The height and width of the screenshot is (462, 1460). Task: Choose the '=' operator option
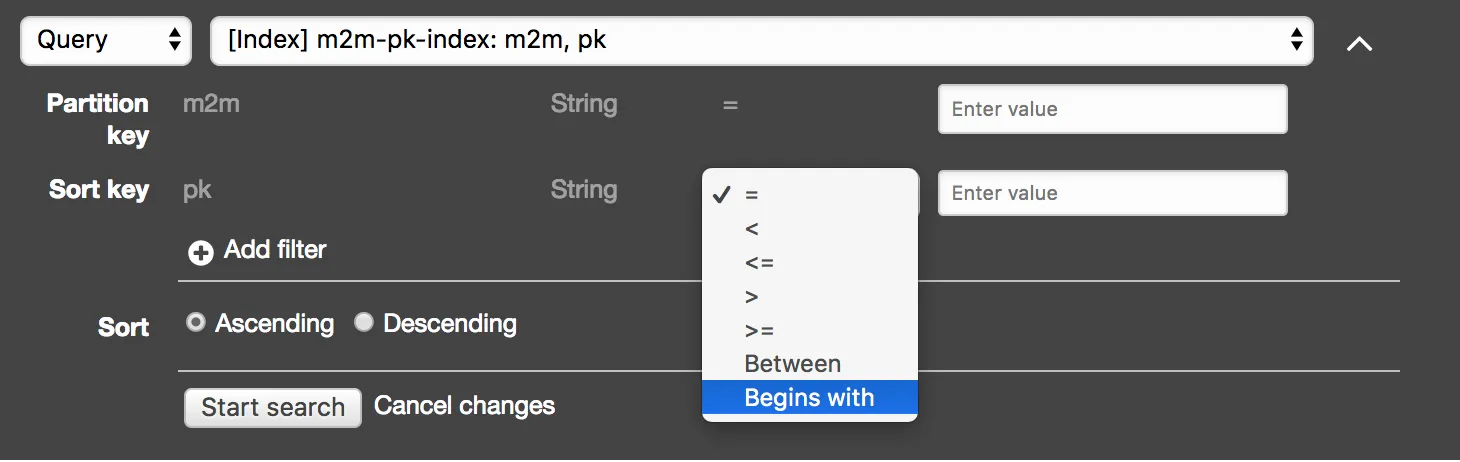tap(752, 196)
